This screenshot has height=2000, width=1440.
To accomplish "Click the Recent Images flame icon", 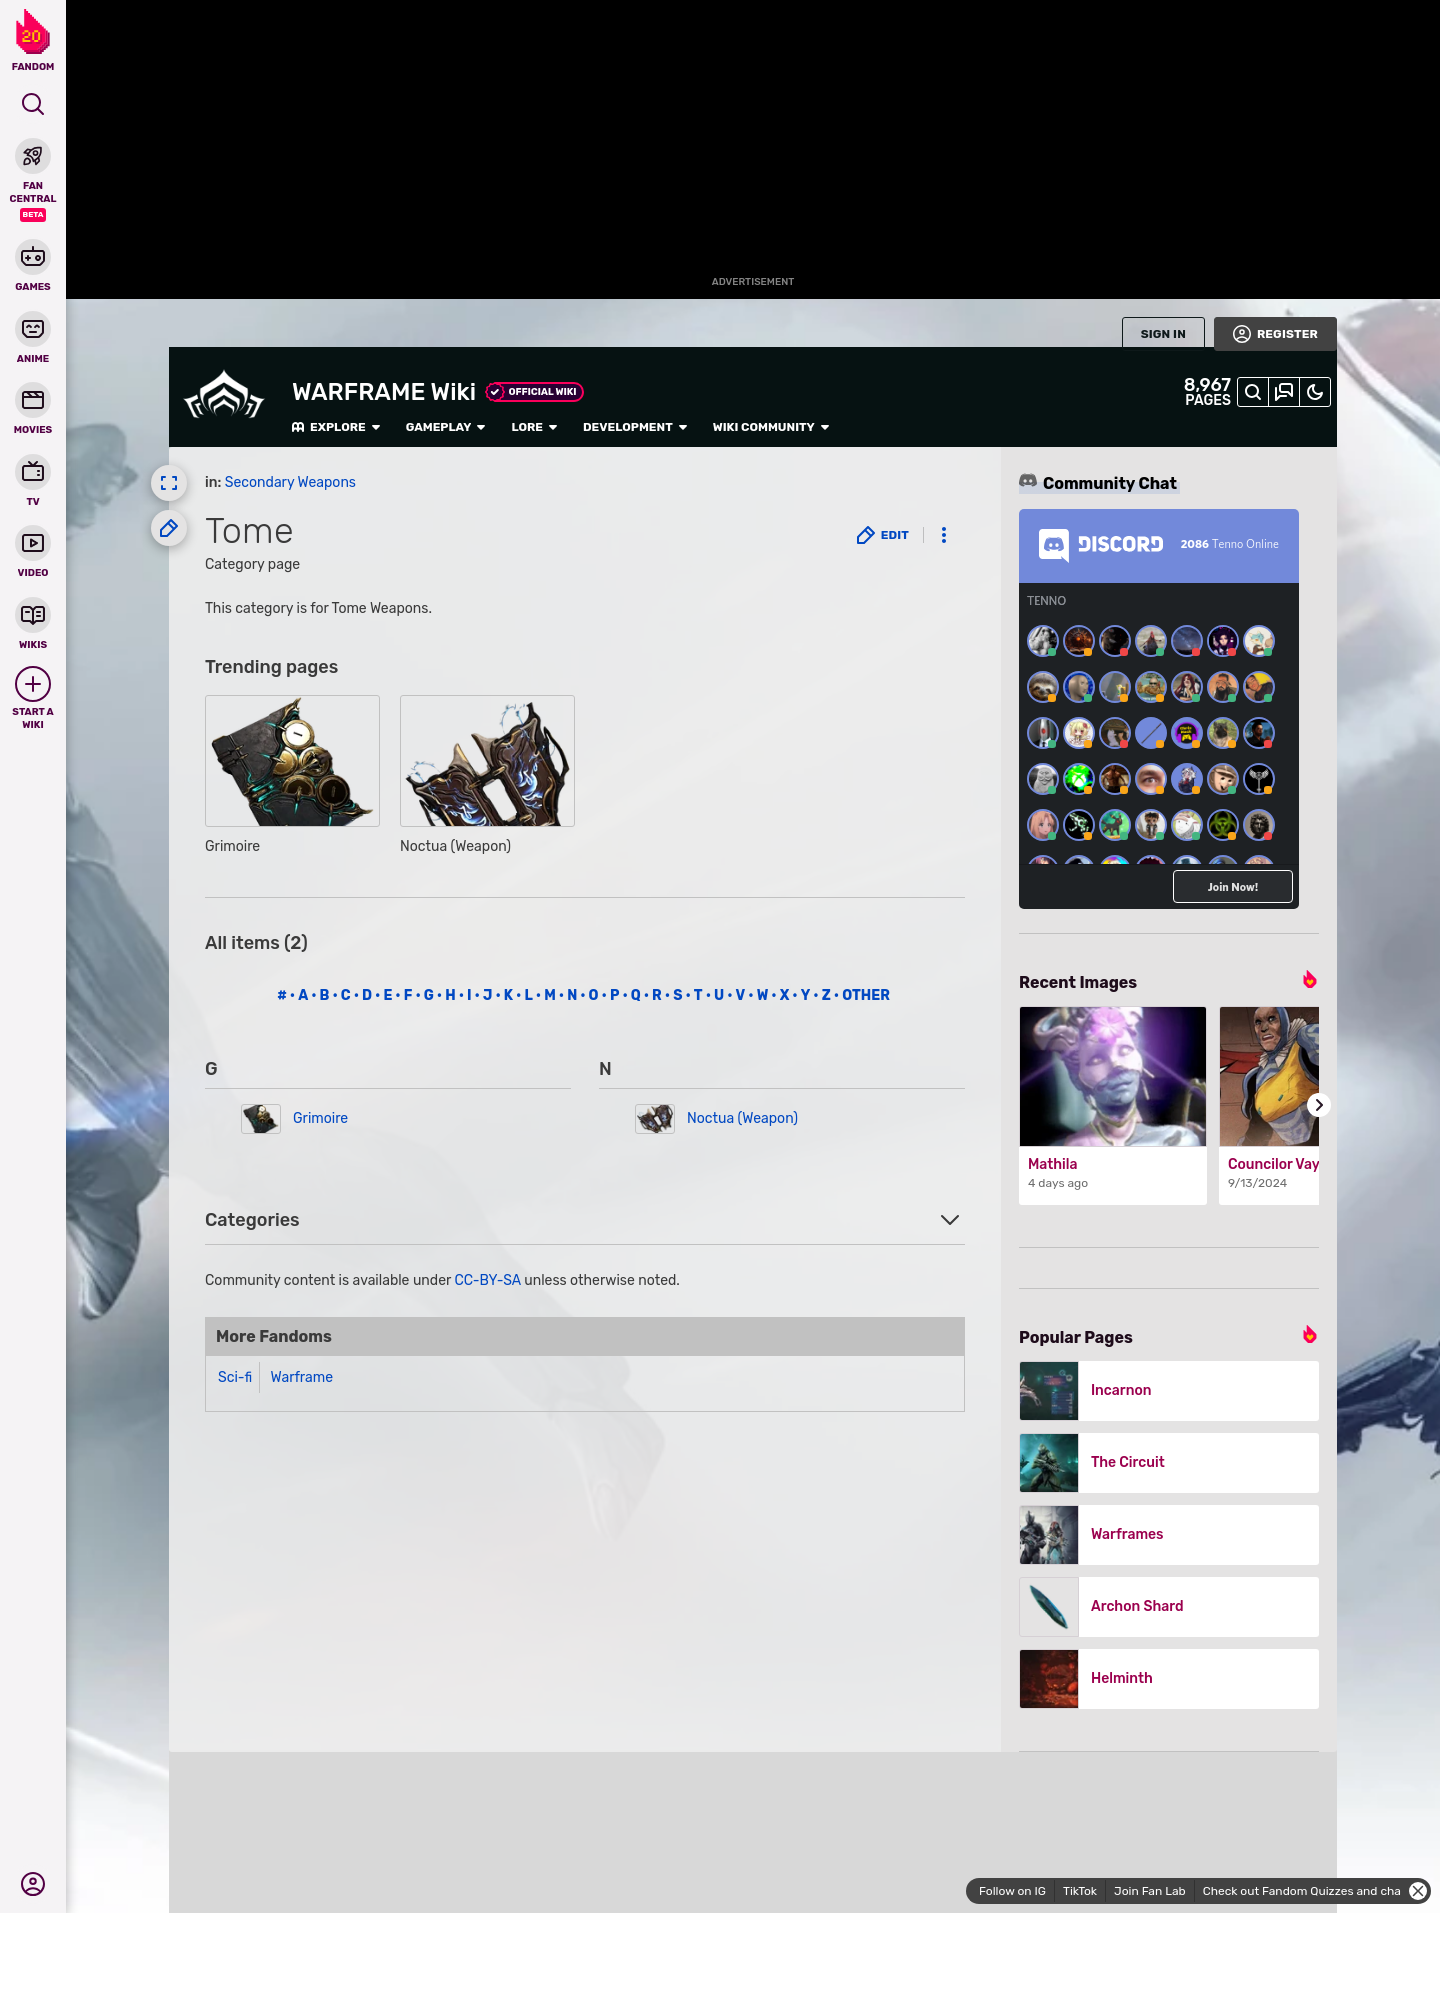I will [x=1309, y=980].
